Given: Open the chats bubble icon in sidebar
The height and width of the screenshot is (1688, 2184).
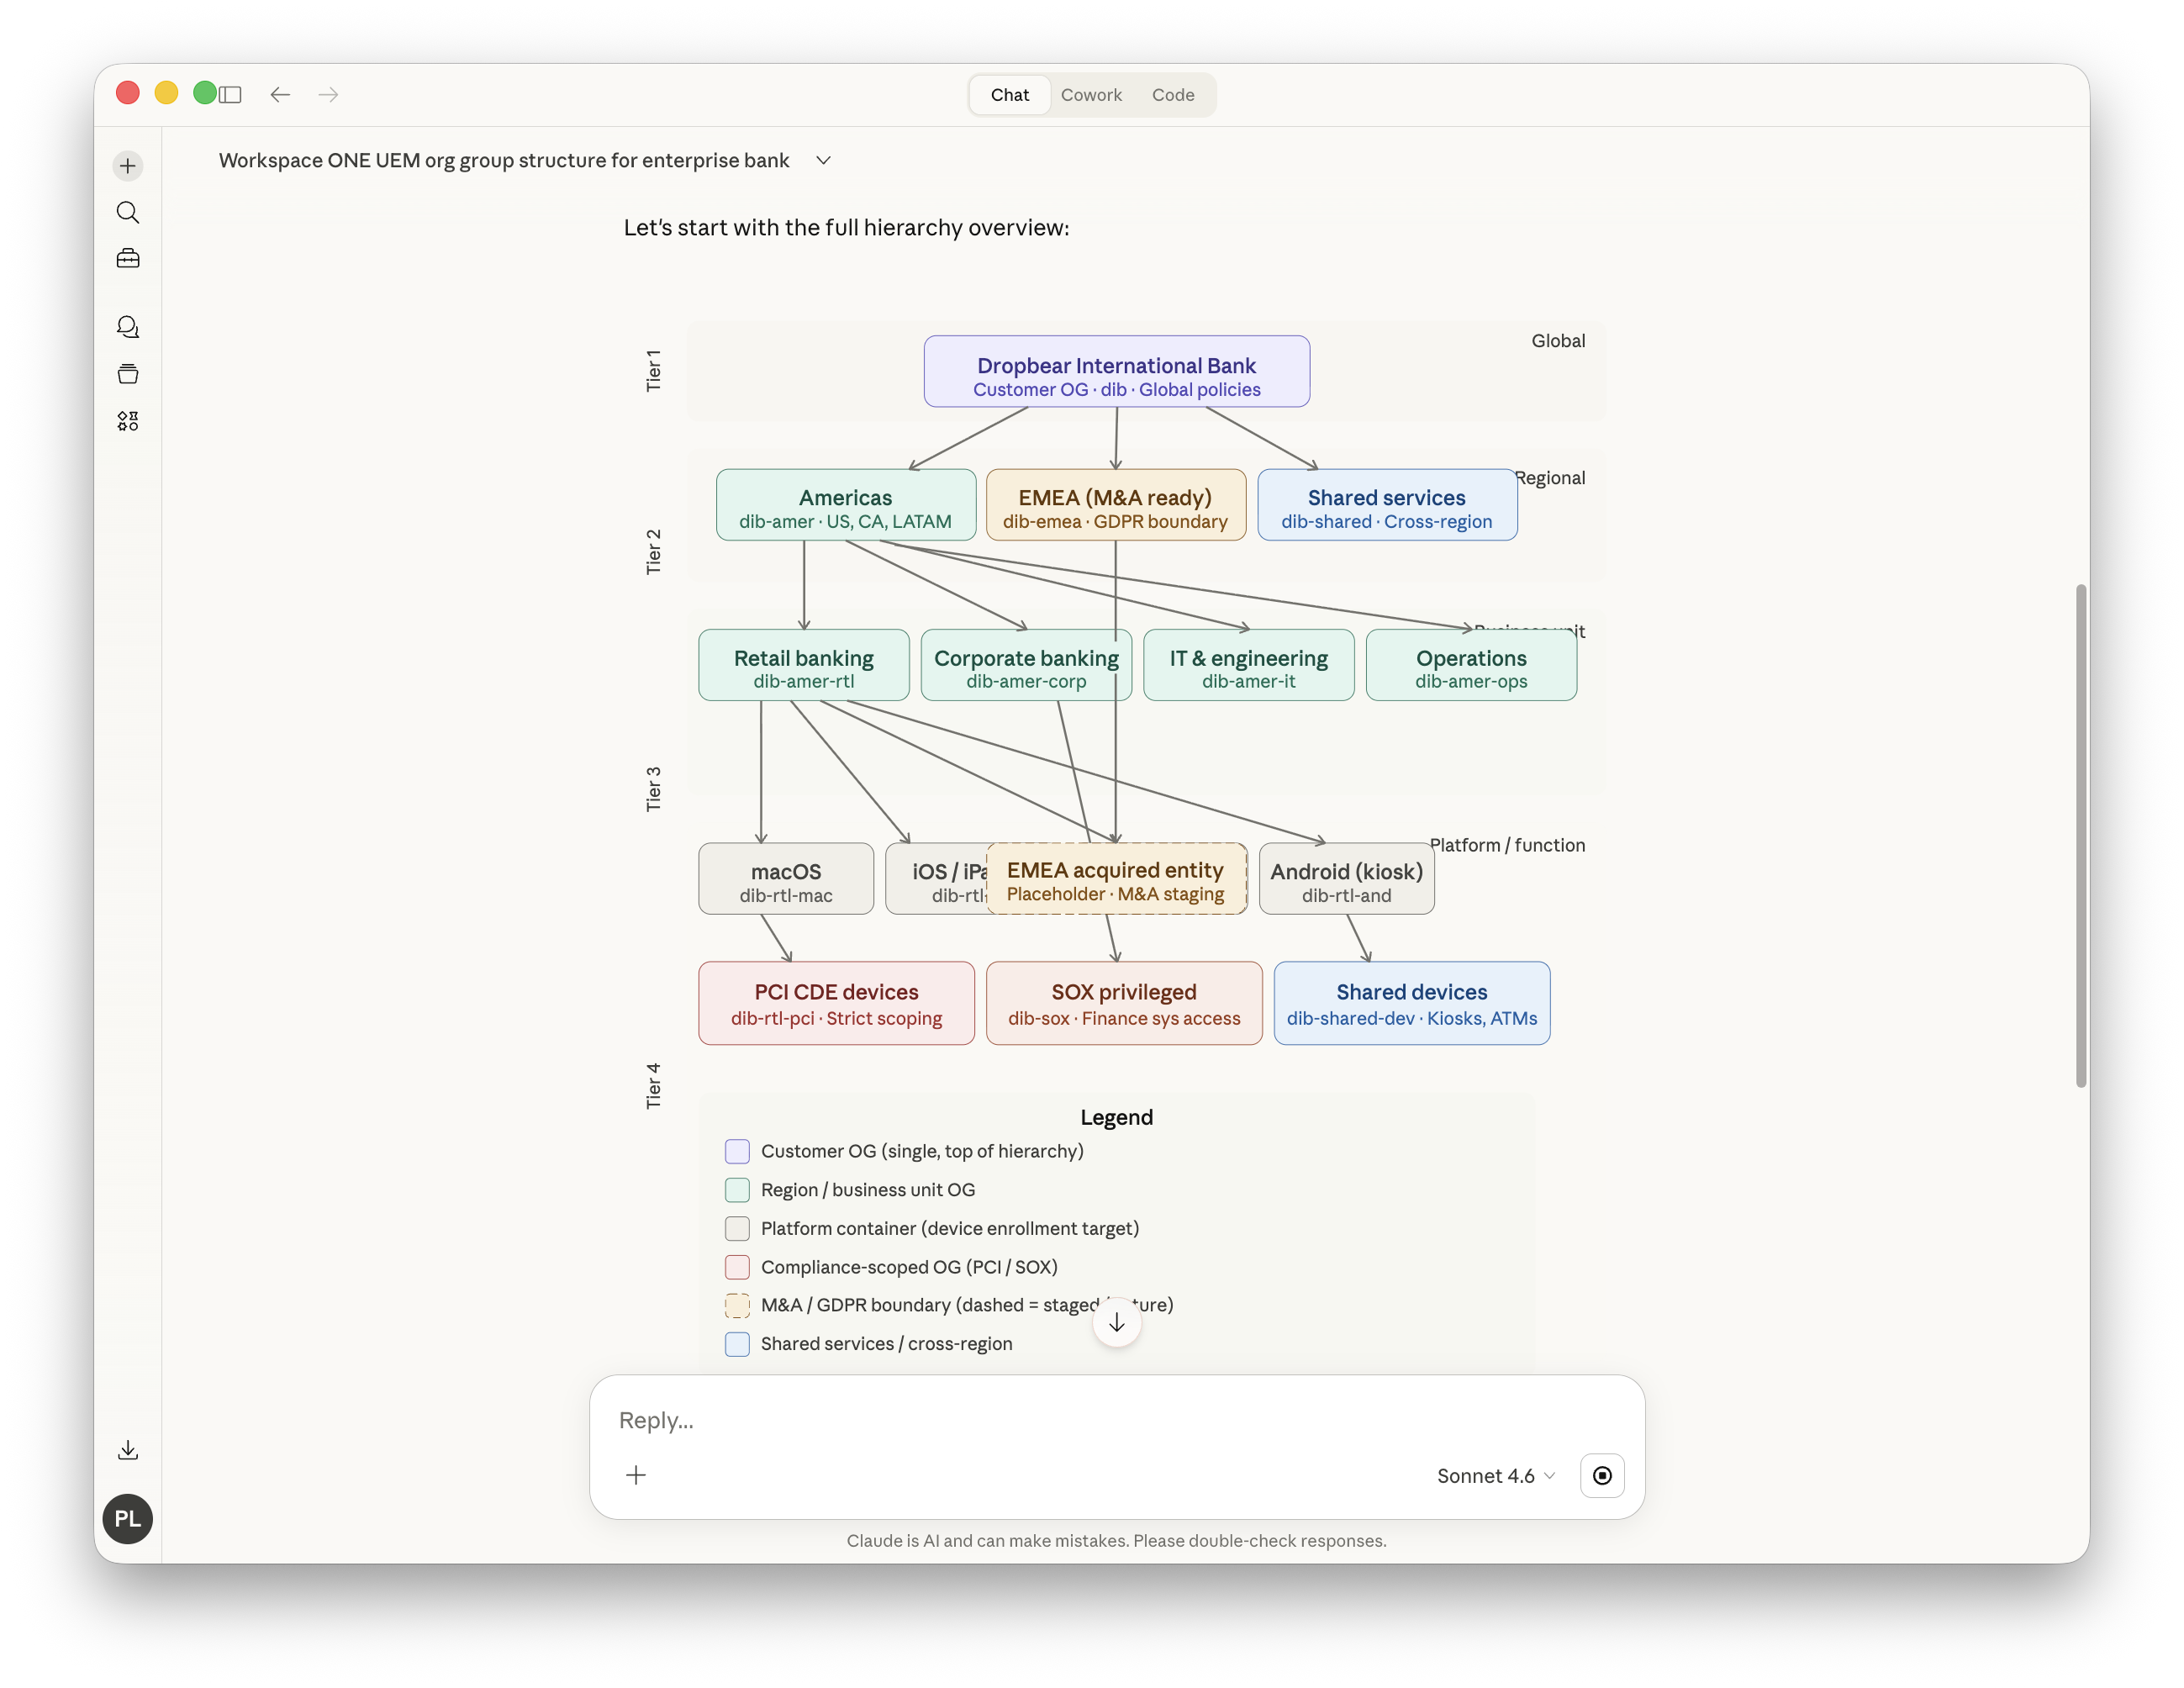Looking at the screenshot, I should (128, 326).
